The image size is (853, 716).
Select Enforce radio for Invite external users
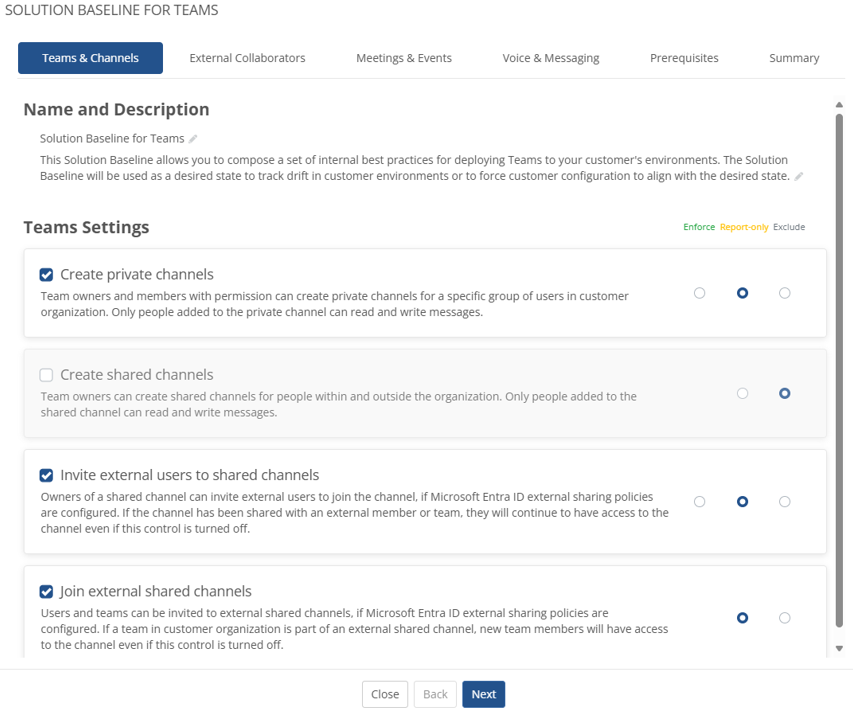699,502
